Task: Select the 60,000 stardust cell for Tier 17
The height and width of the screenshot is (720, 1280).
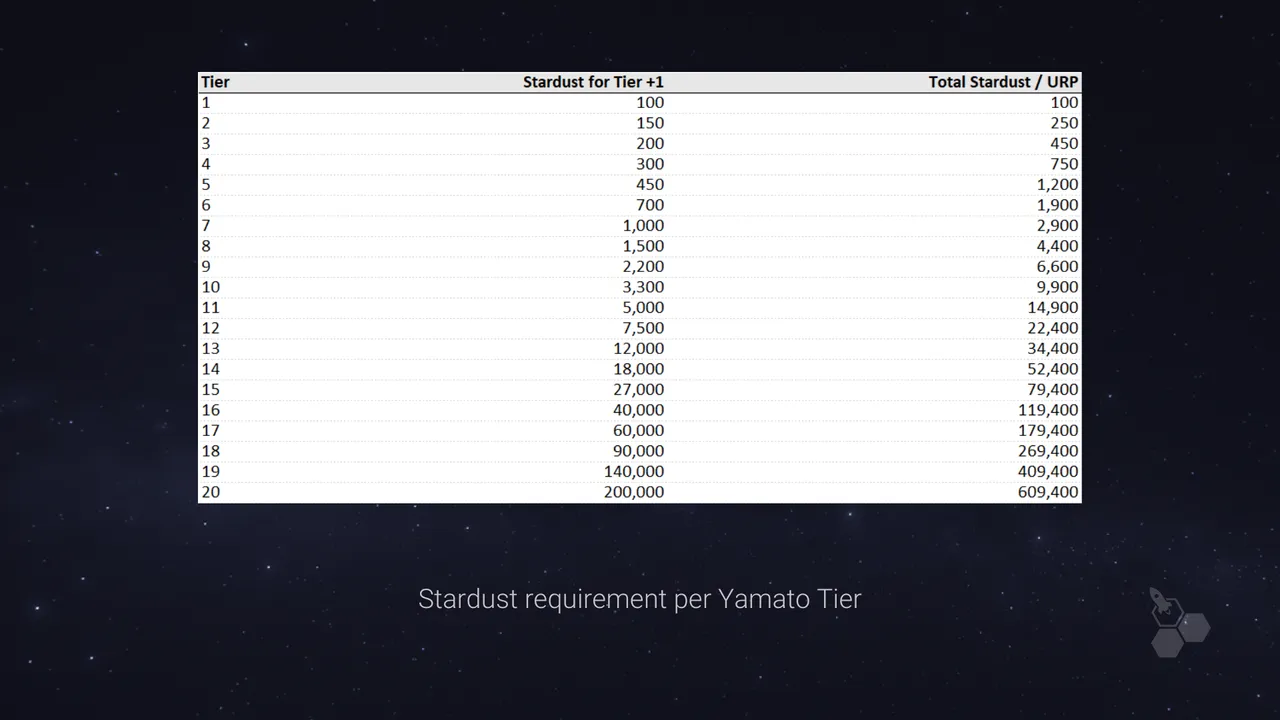Action: tap(638, 430)
